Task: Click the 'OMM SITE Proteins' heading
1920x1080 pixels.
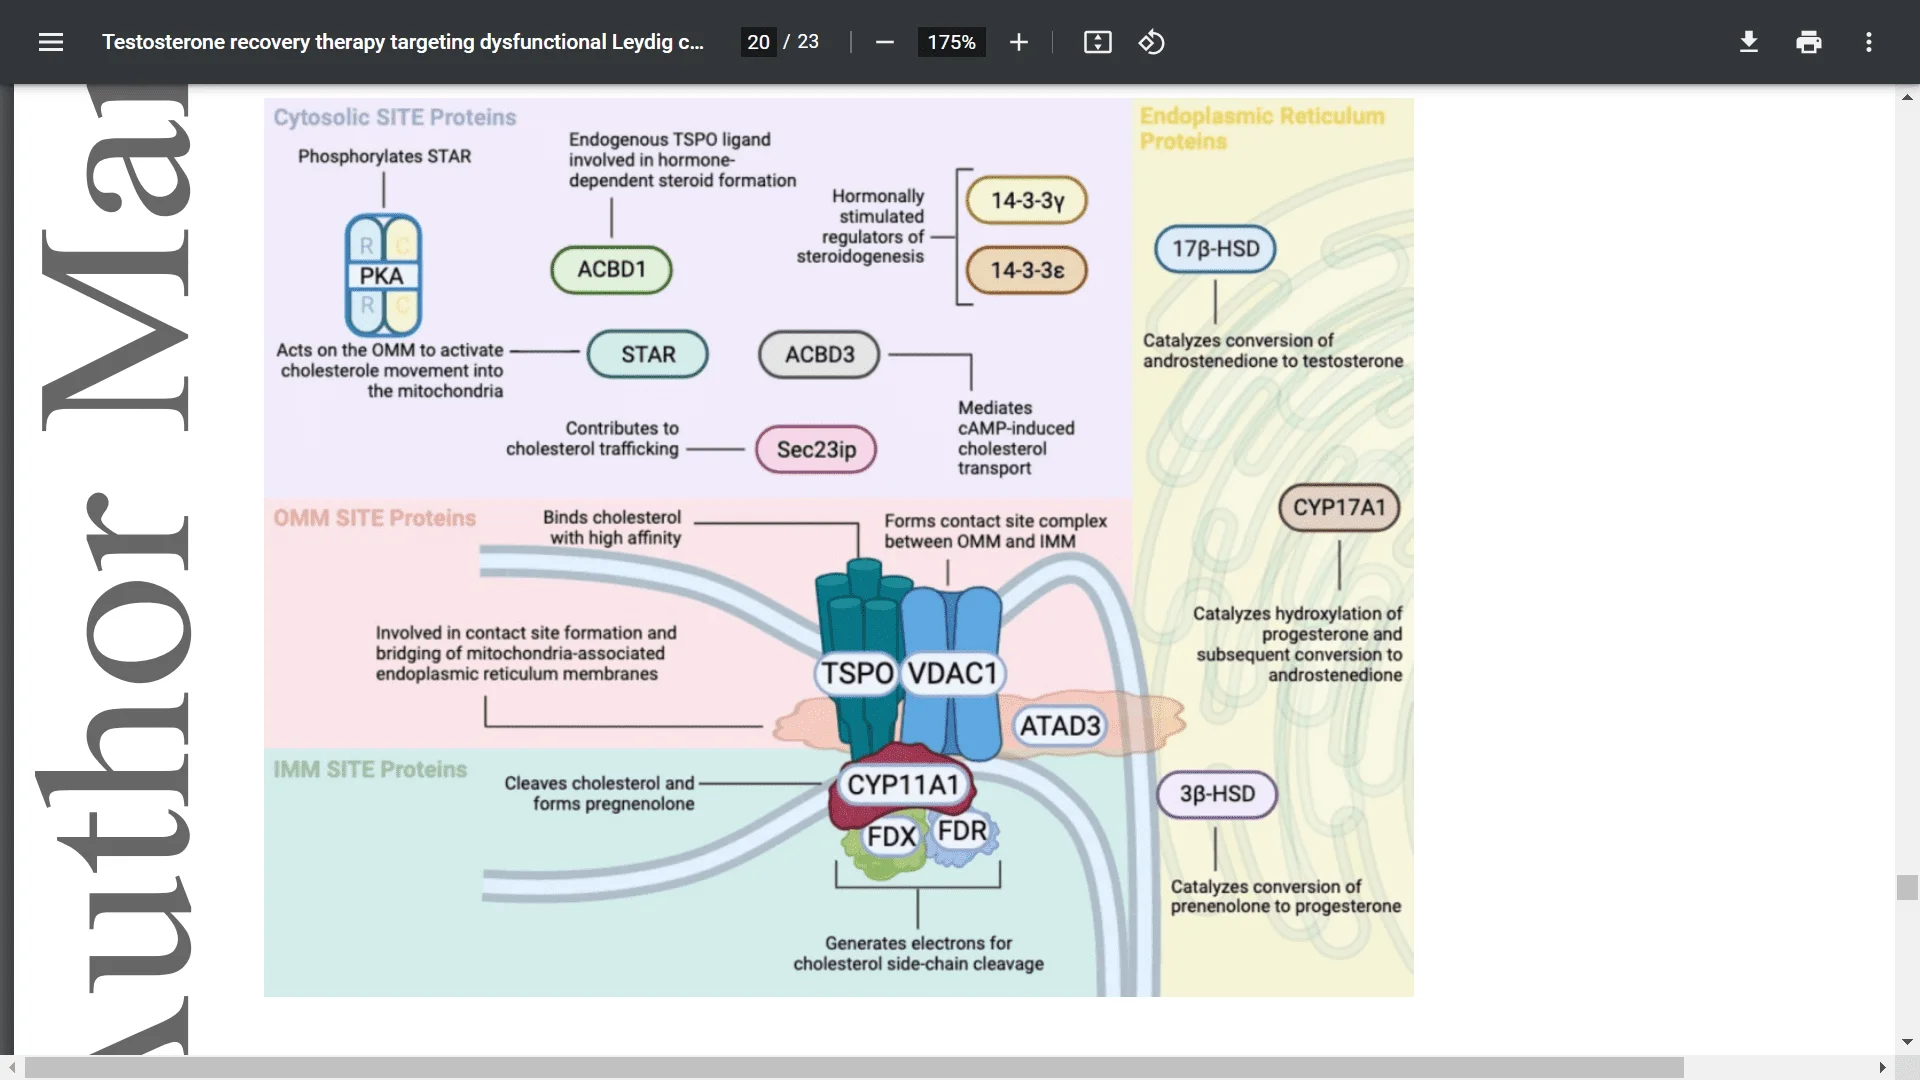Action: click(x=375, y=518)
